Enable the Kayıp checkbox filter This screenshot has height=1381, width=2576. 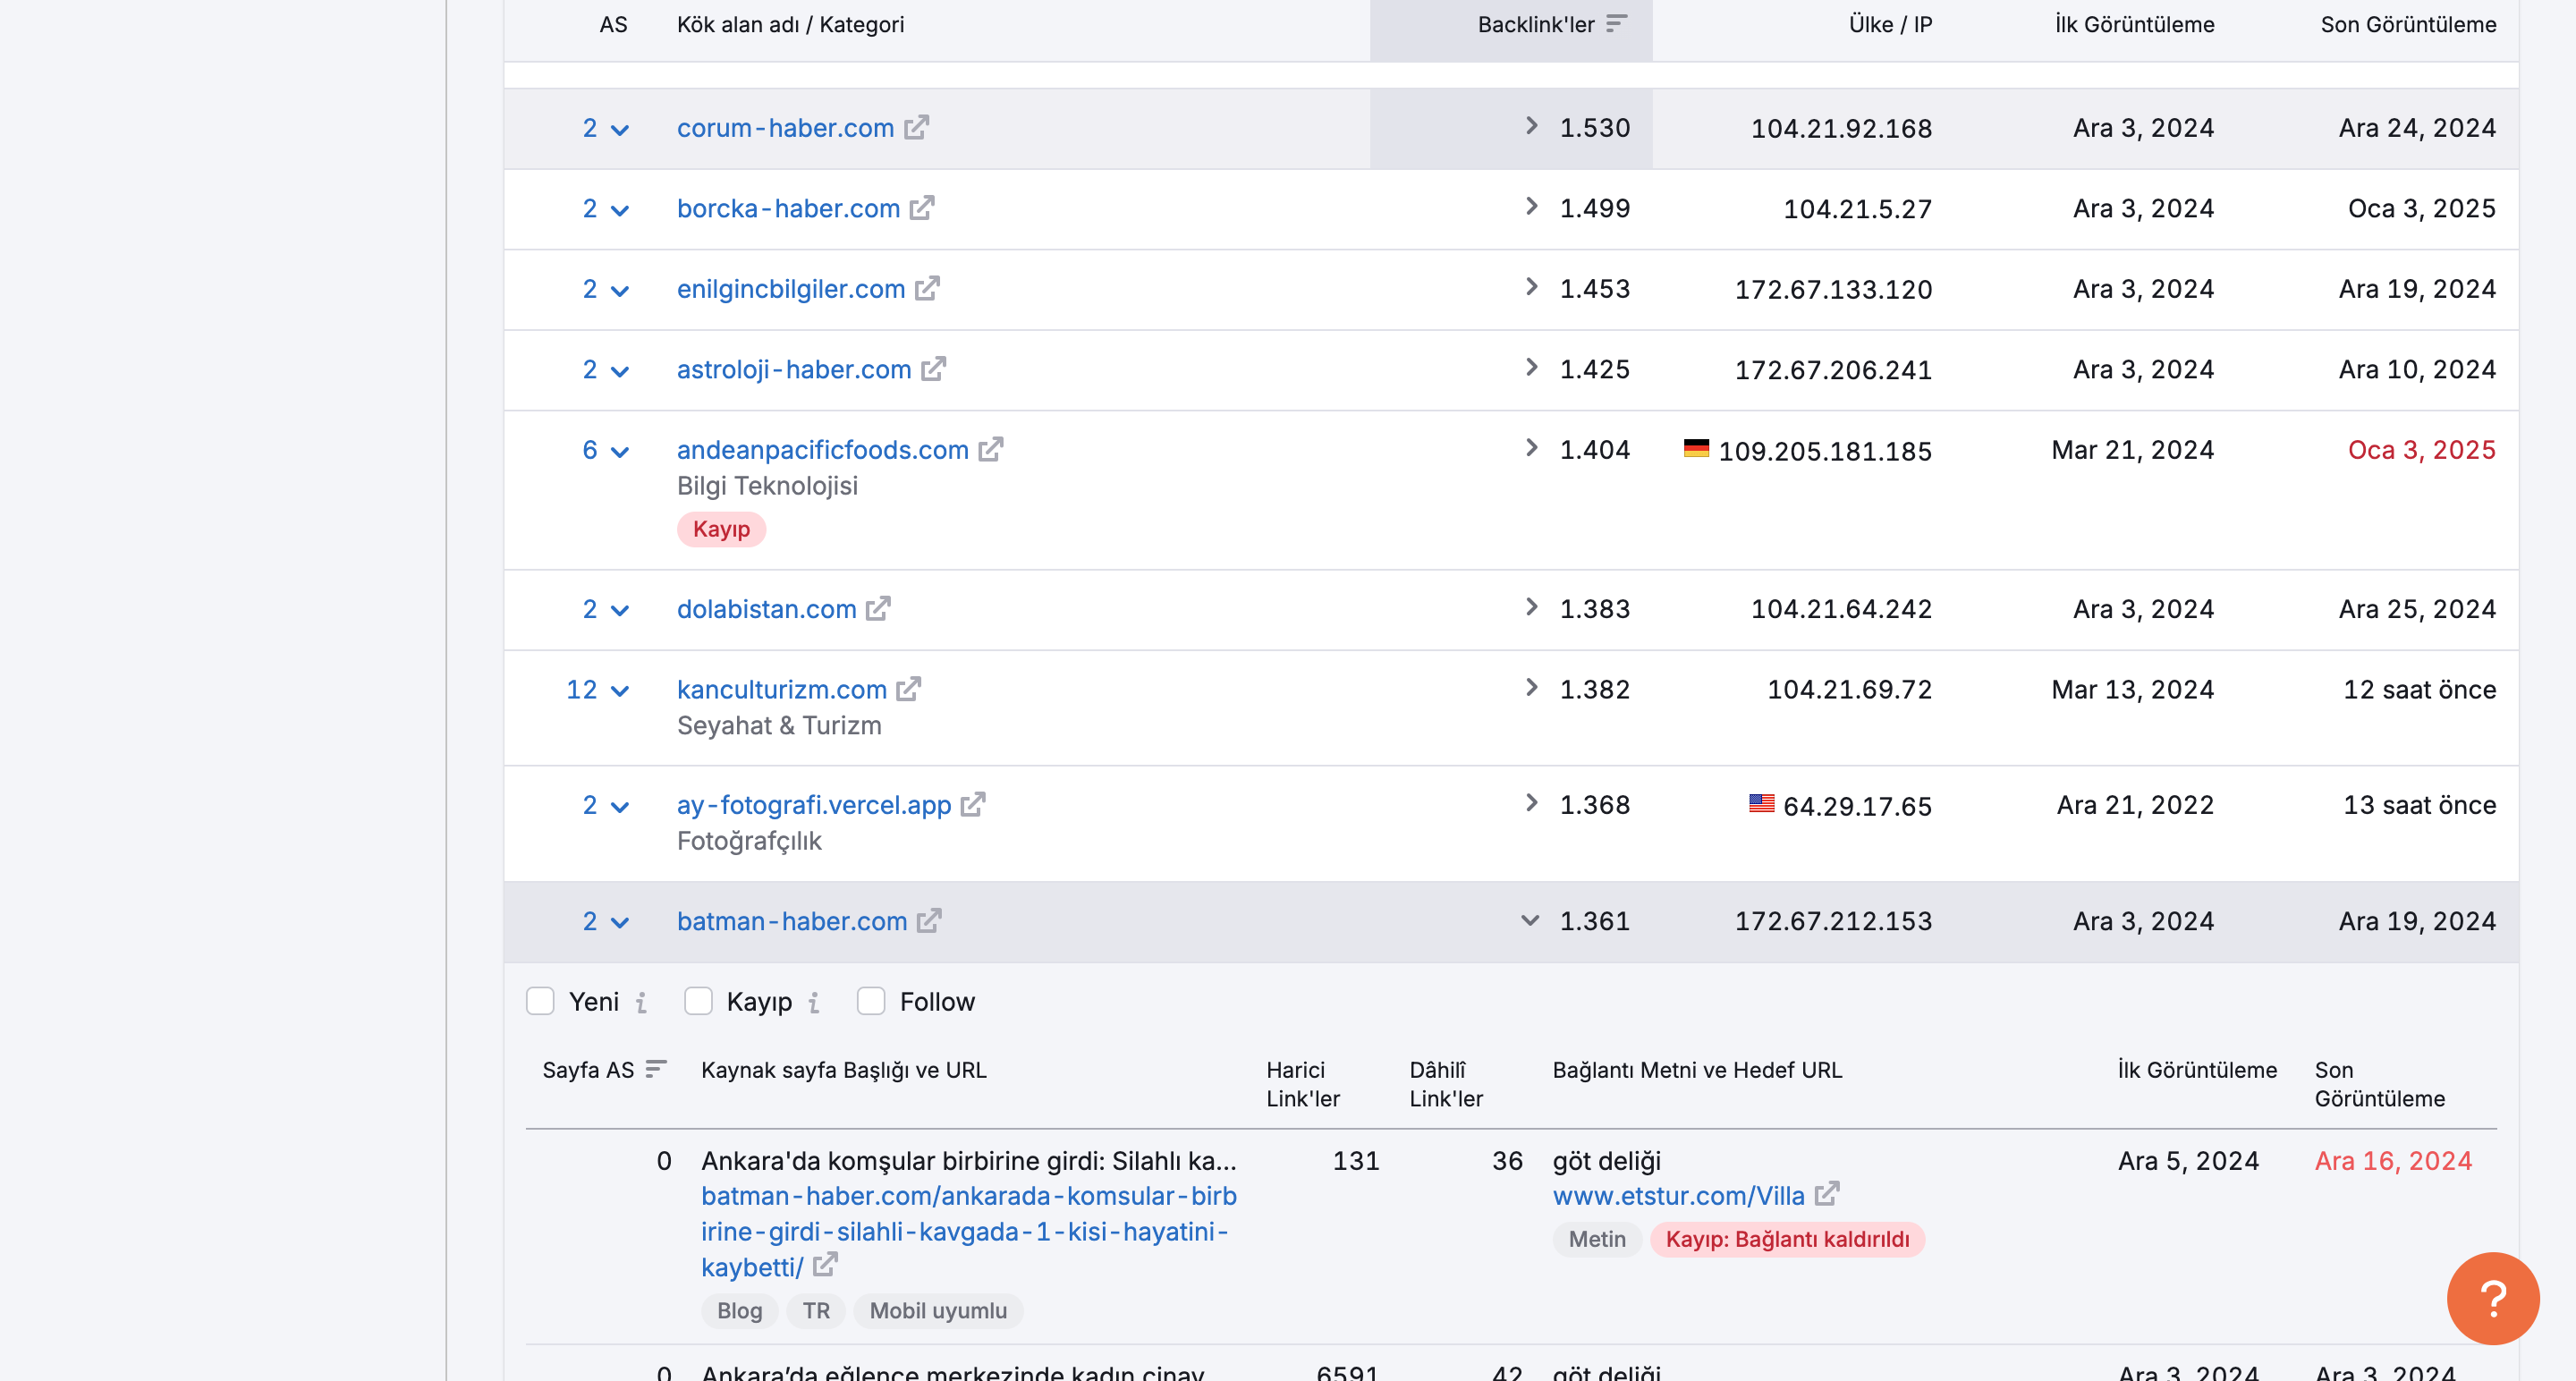coord(698,1001)
